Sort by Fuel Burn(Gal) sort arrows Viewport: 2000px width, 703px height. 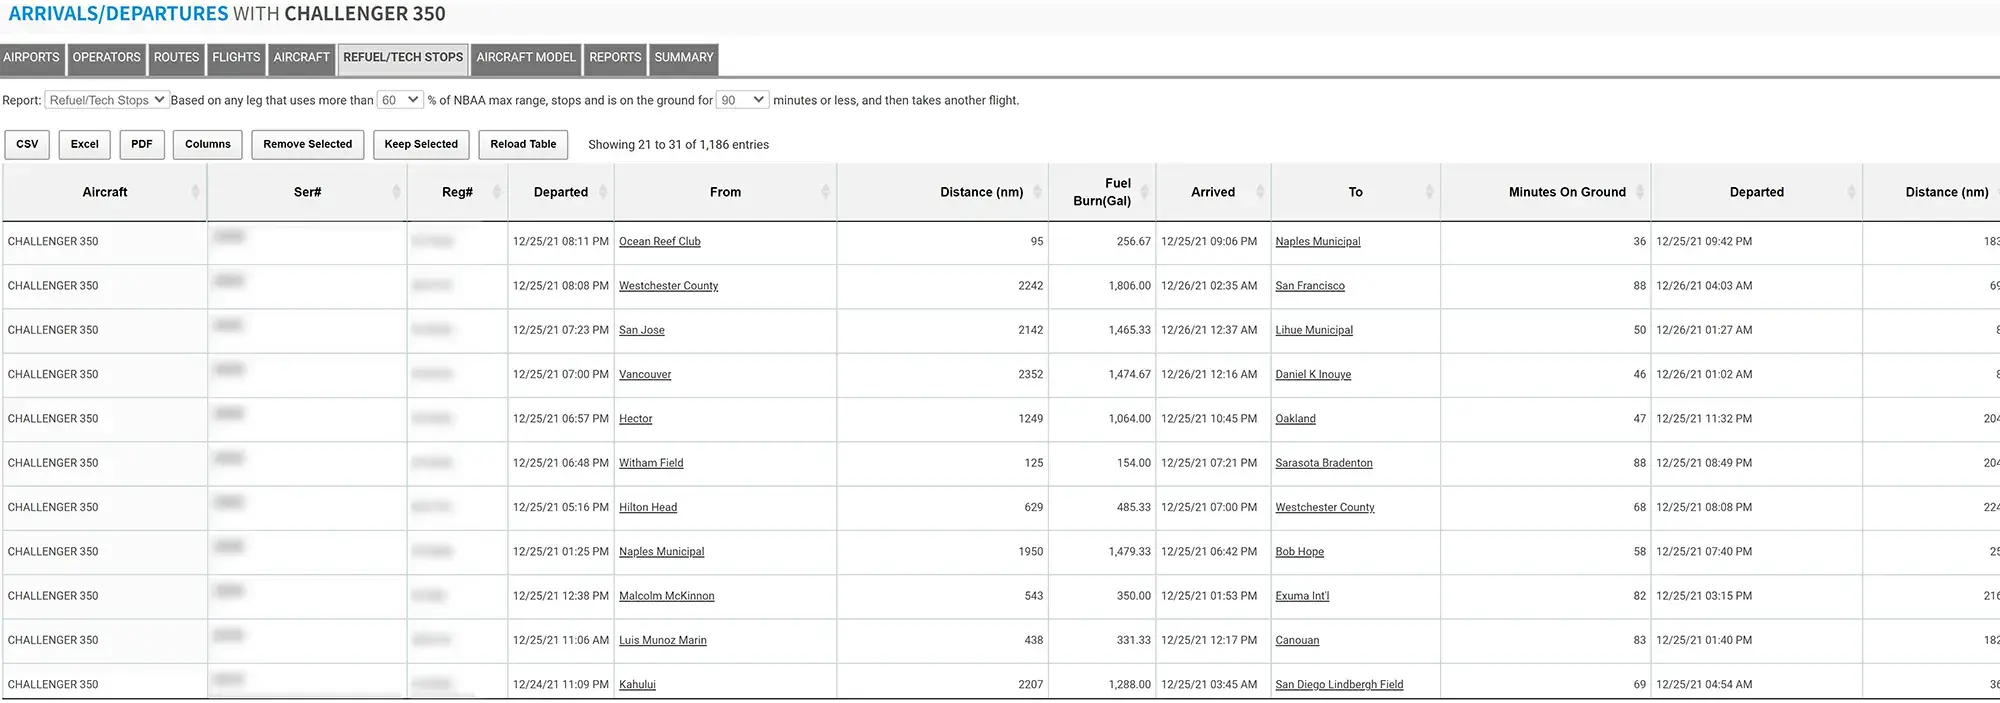tap(1144, 192)
